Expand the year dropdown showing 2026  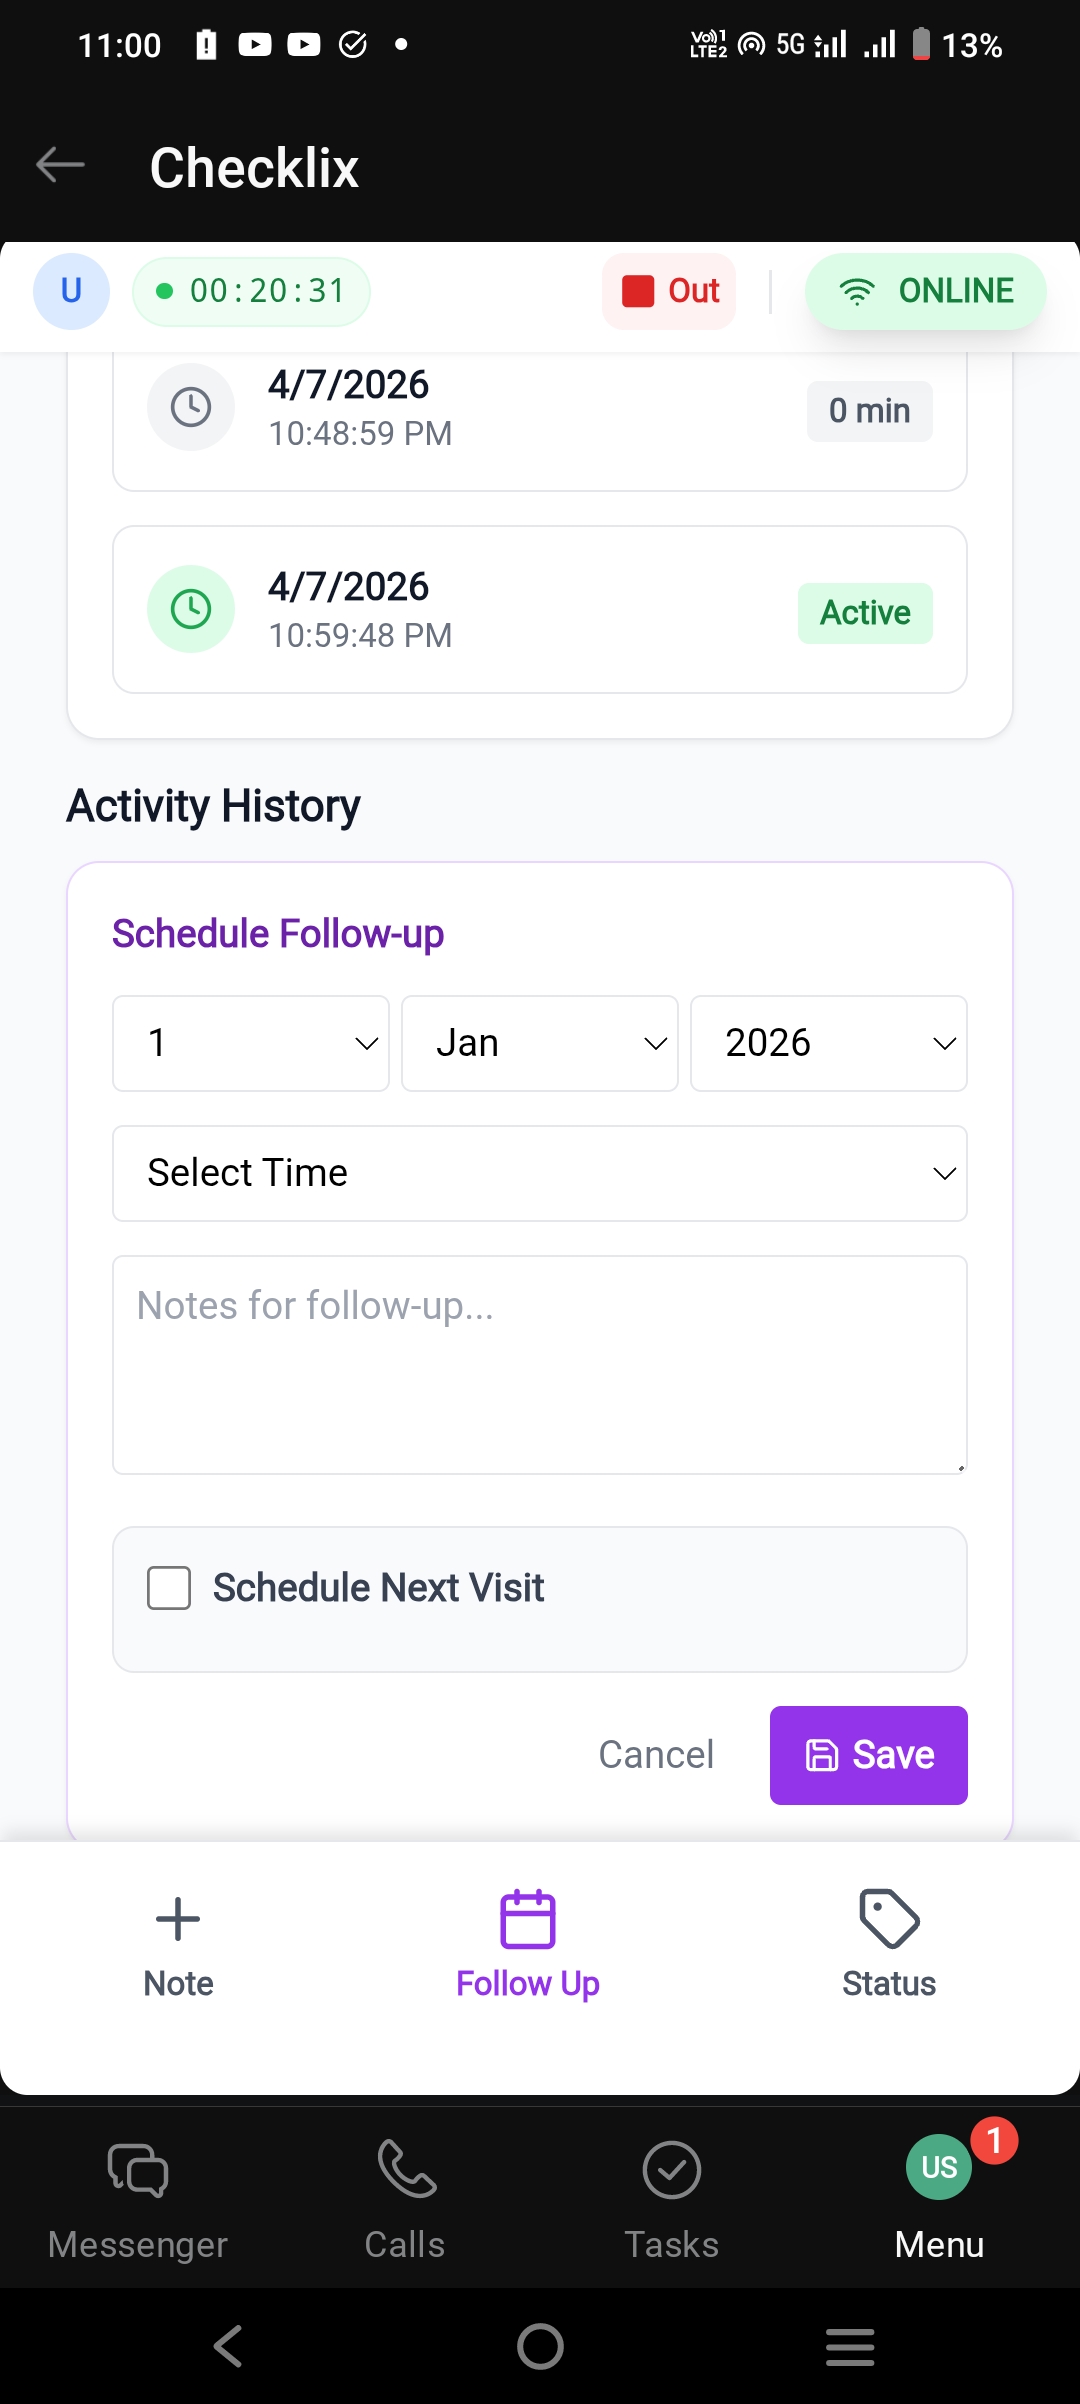pos(829,1043)
